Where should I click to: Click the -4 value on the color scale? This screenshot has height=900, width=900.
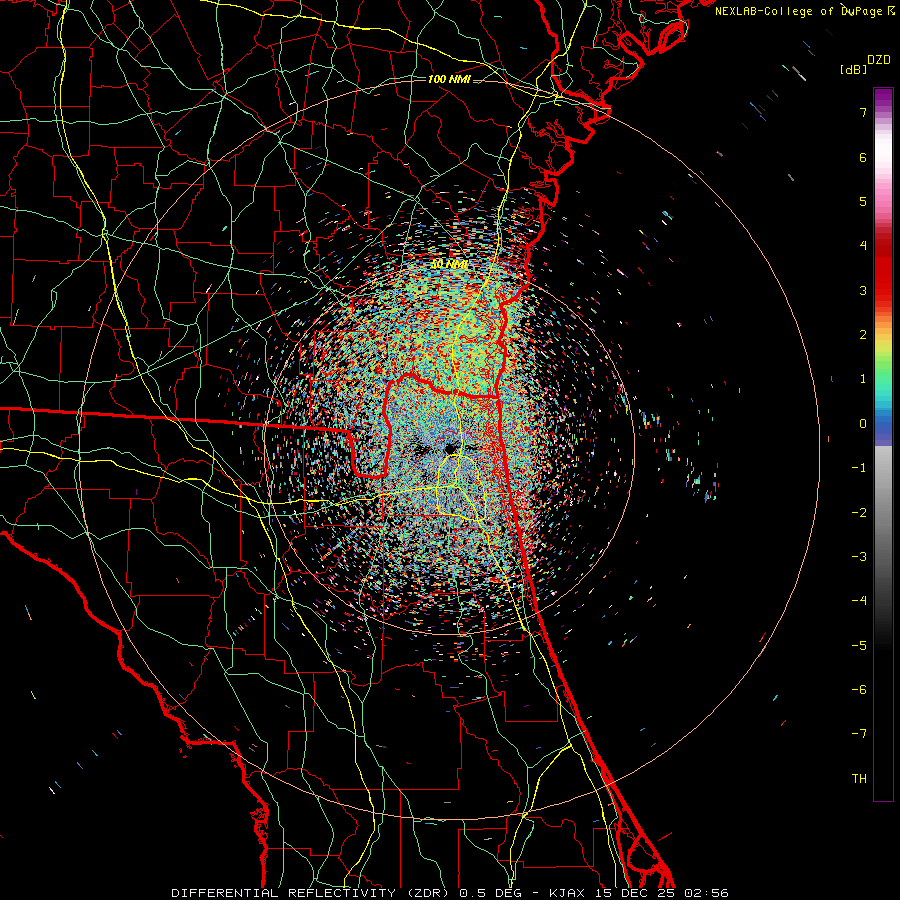(x=859, y=600)
